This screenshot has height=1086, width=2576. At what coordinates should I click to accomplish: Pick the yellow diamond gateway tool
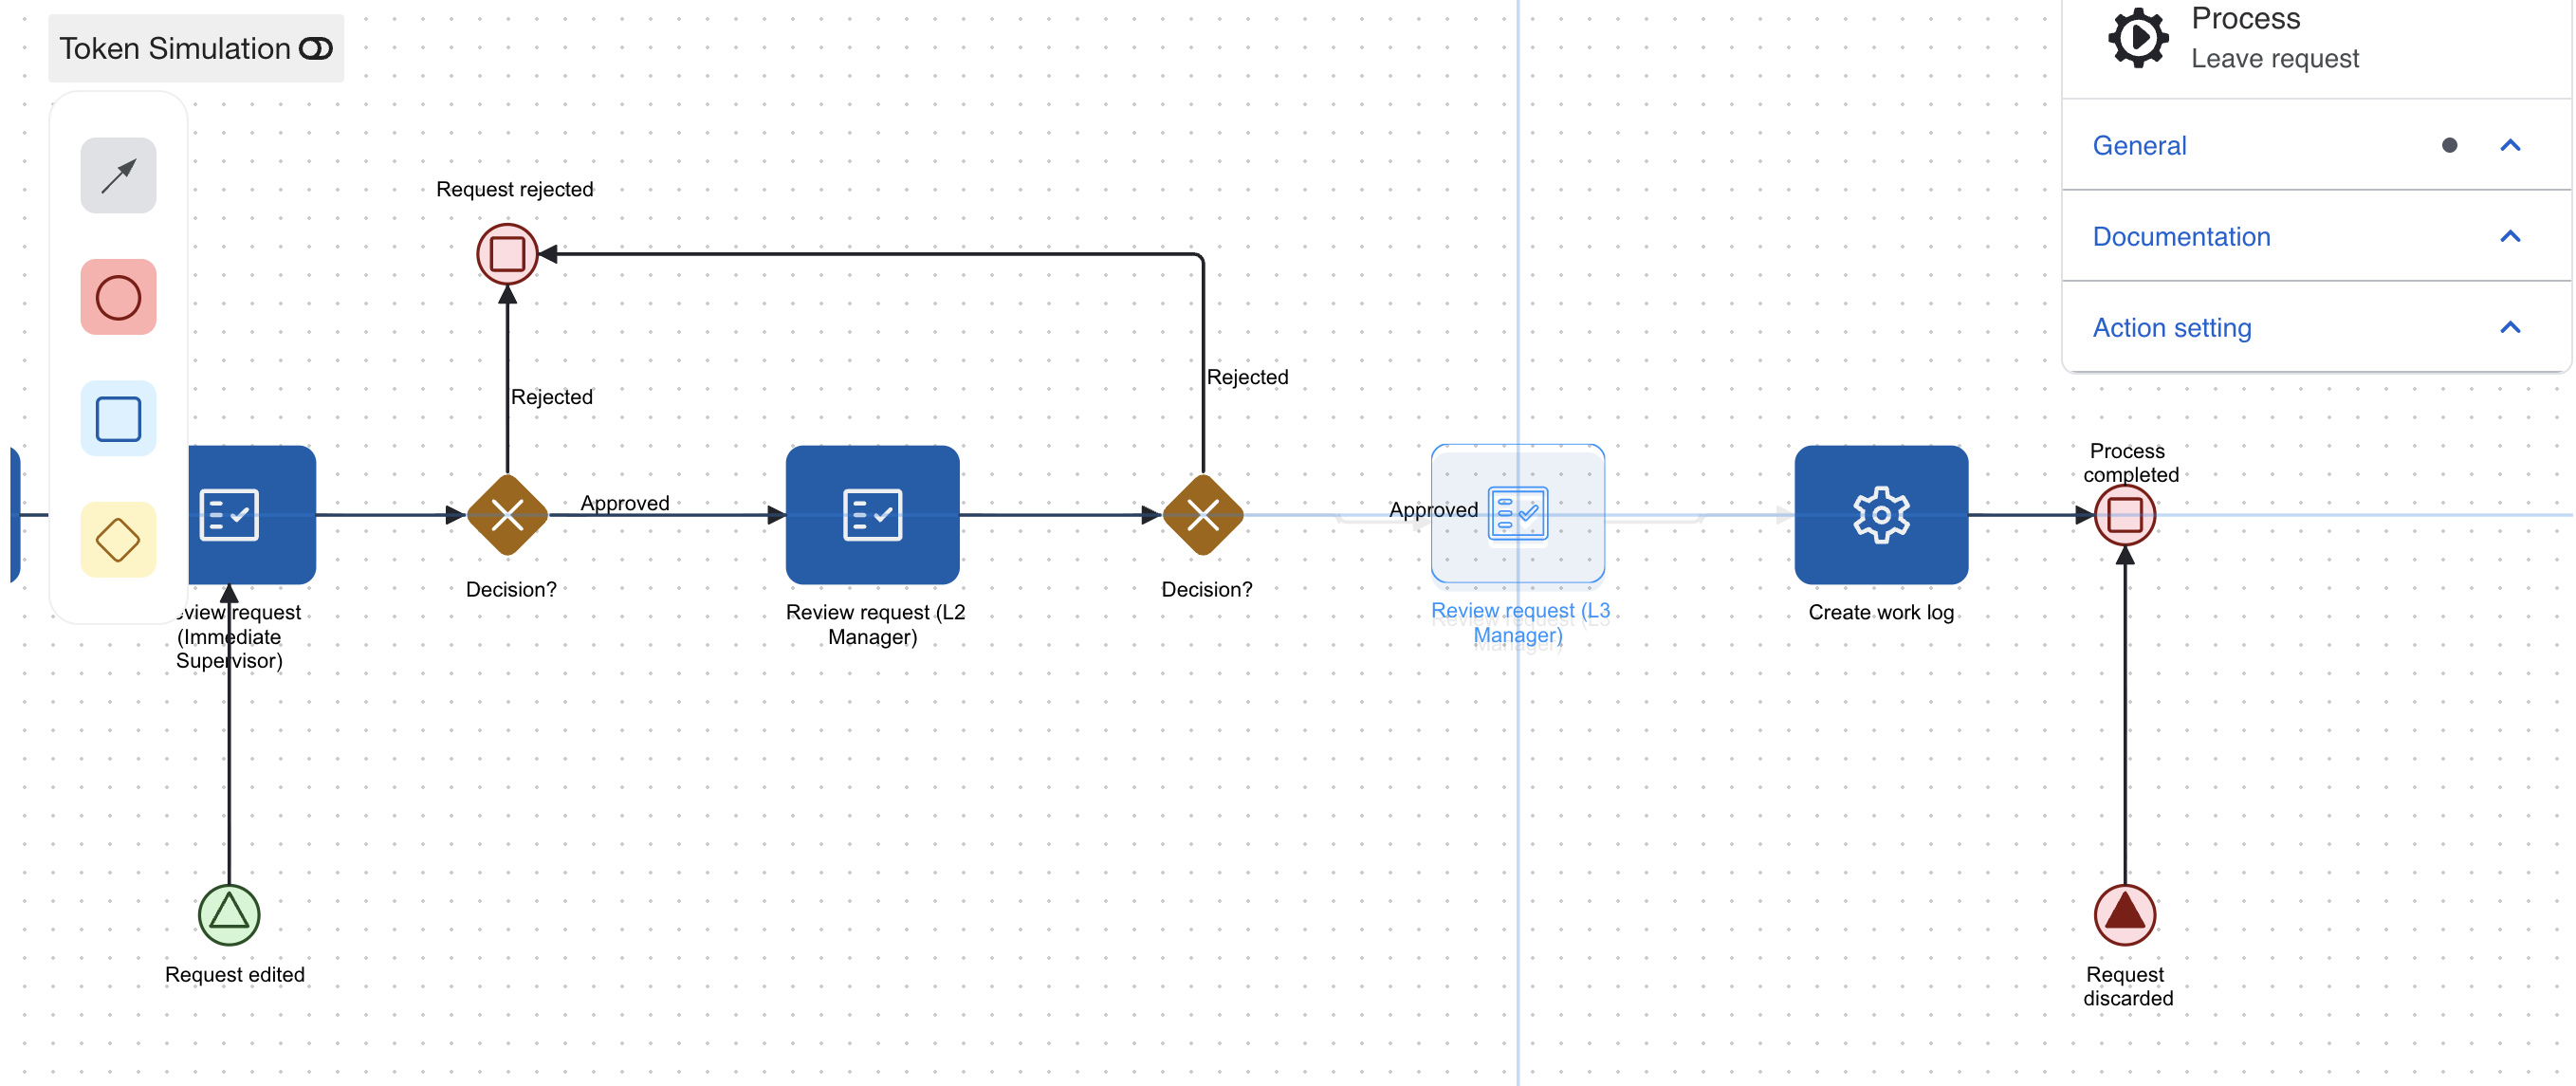[118, 540]
